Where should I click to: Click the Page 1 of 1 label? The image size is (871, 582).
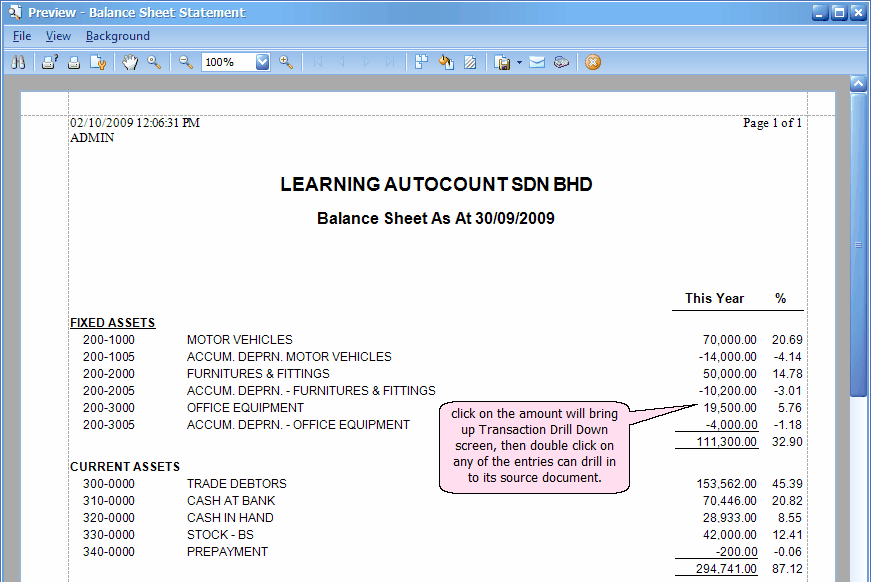point(772,123)
